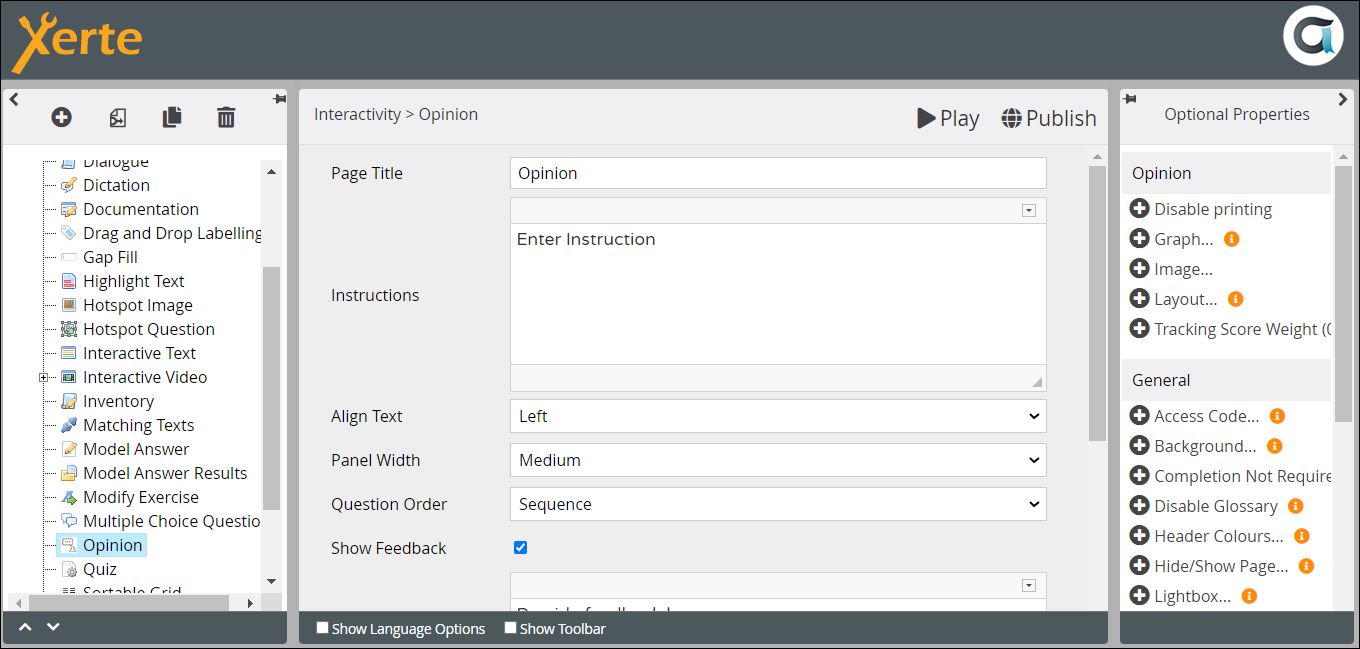
Task: Expand the Interactive Video tree node
Action: (x=43, y=377)
